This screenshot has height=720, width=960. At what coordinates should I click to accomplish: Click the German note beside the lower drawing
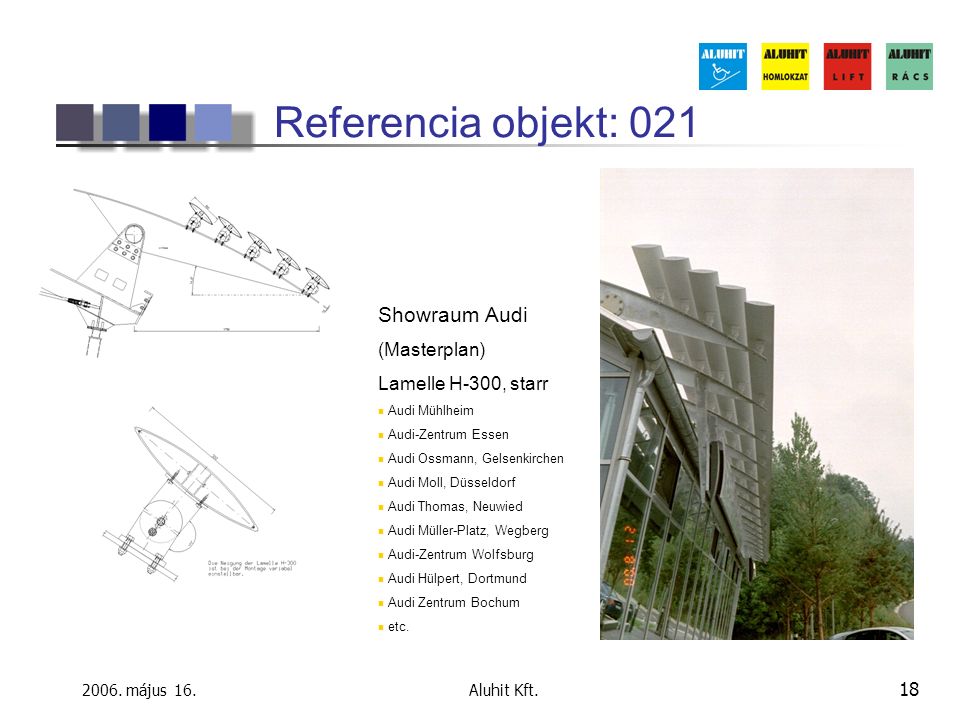[252, 568]
